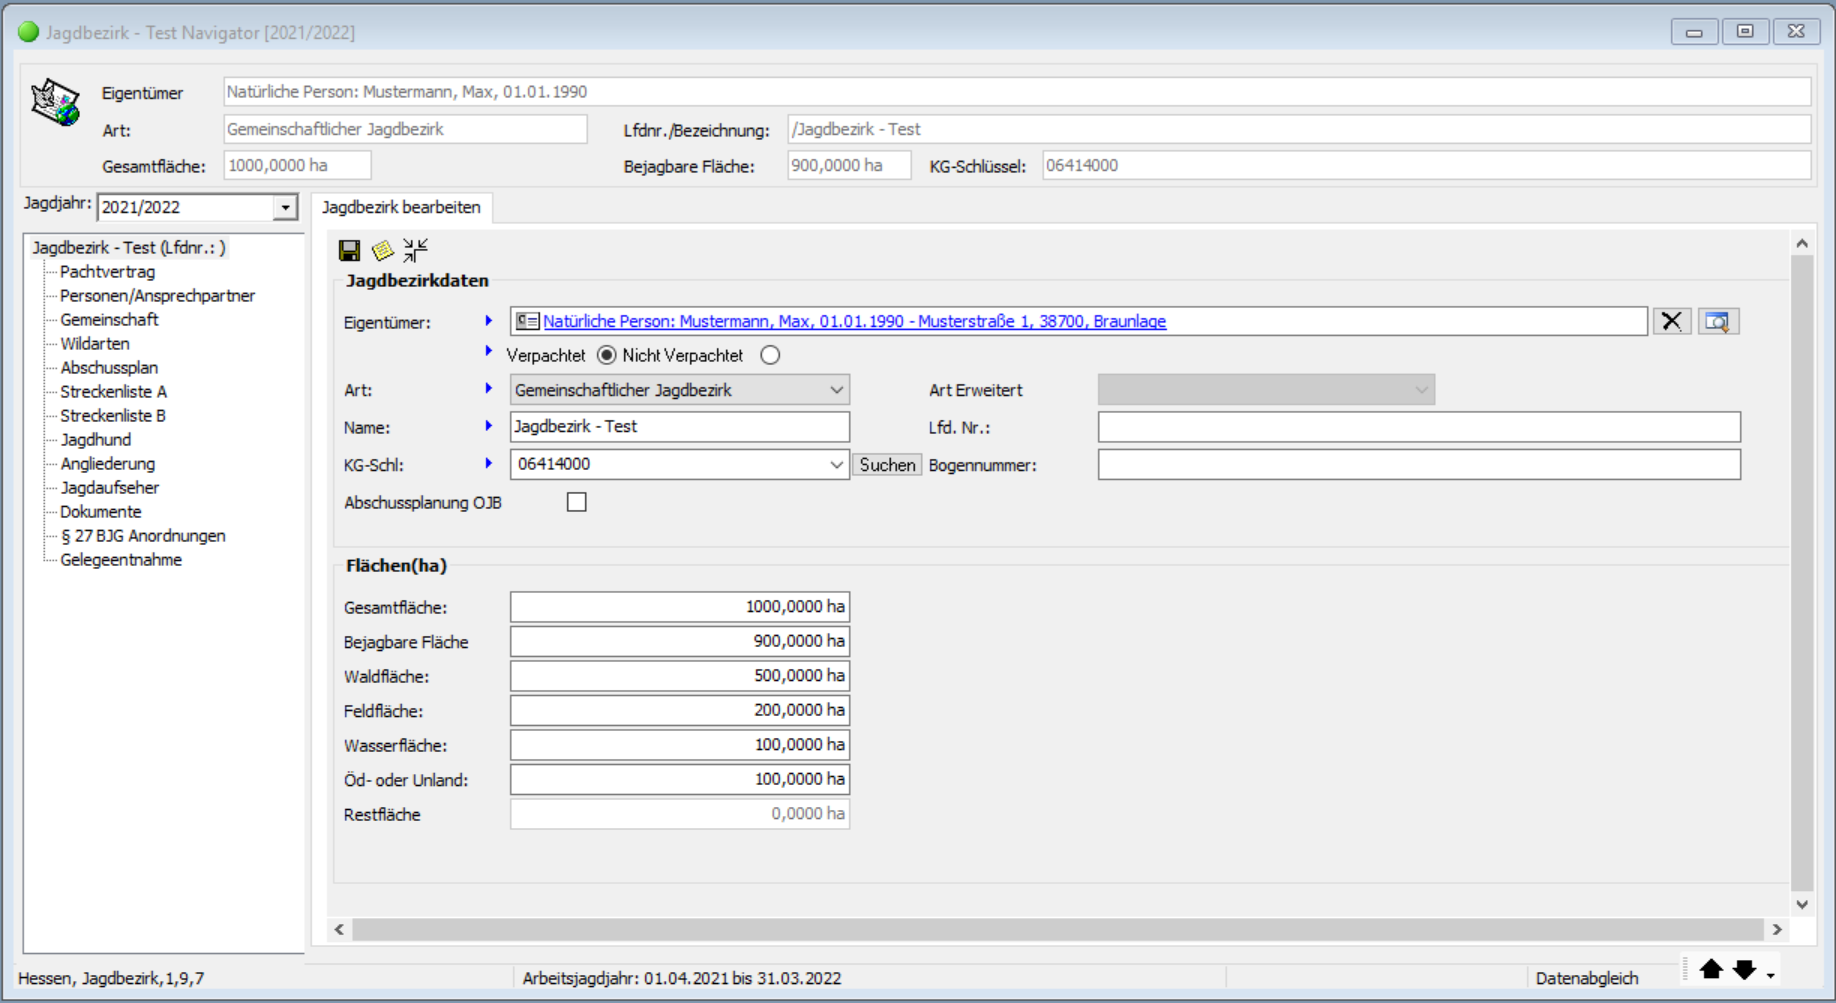Screen dimensions: 1836x1003
Task: Click the black up arrow icon
Action: click(1711, 969)
